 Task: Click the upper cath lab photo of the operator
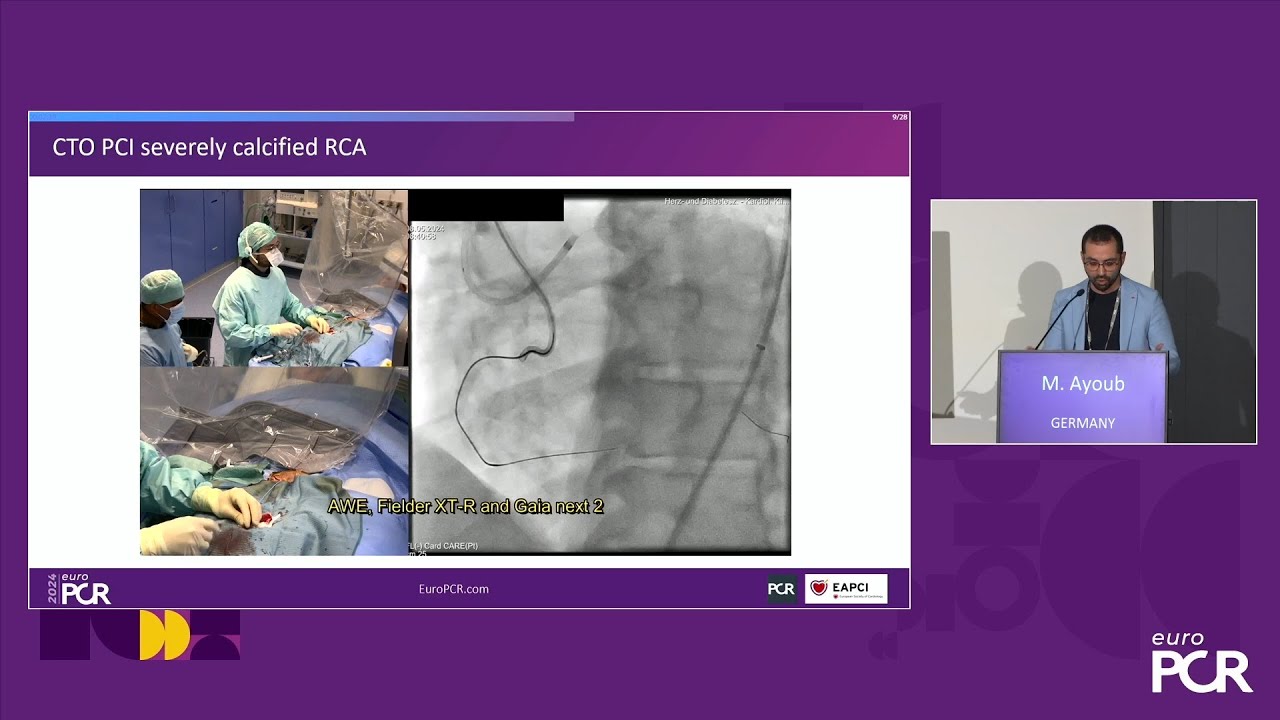point(274,278)
